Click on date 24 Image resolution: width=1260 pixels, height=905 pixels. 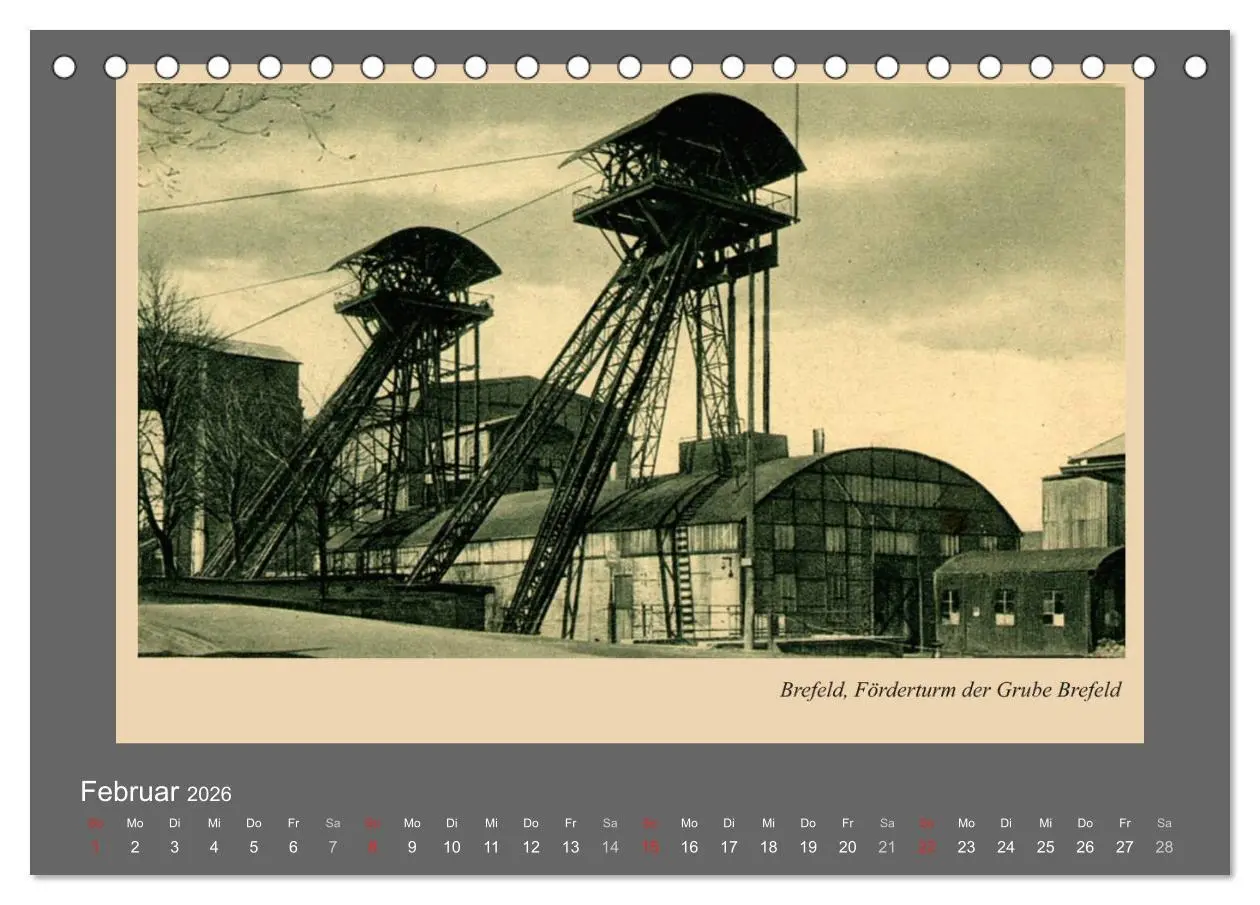tap(1006, 847)
